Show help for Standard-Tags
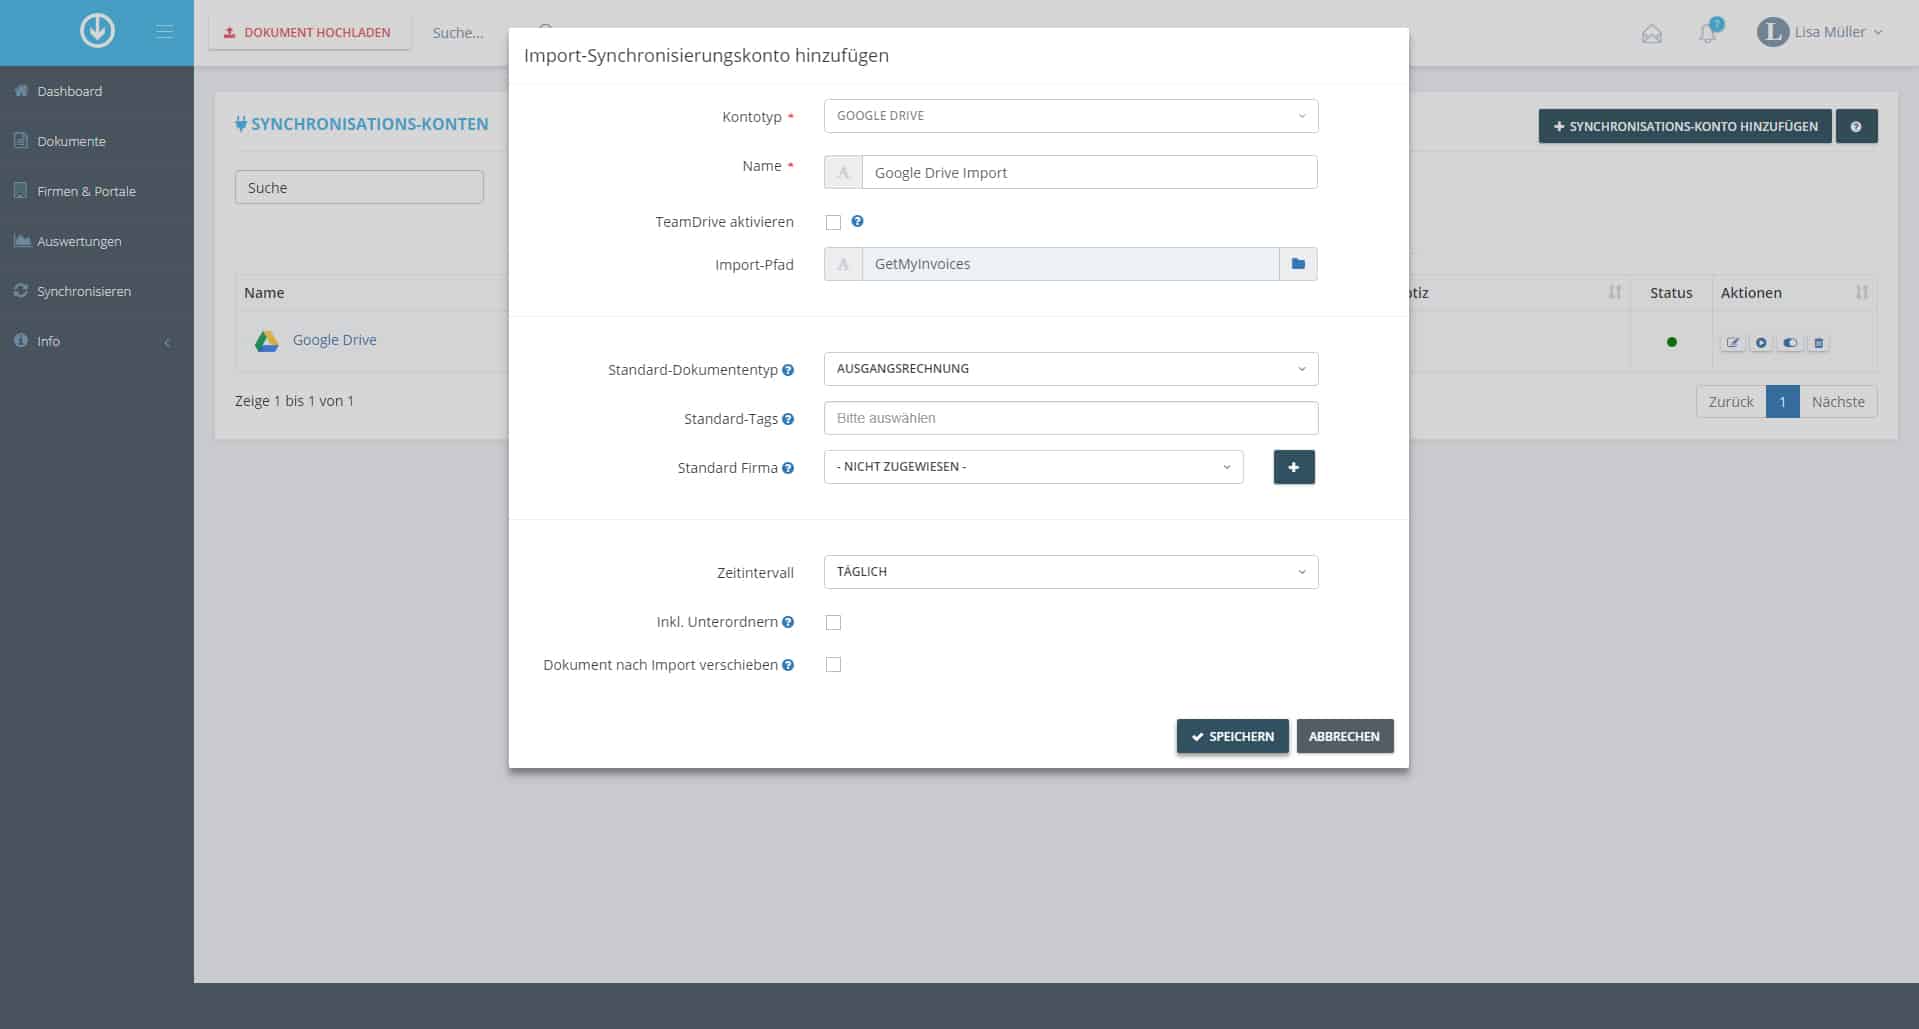Viewport: 1919px width, 1029px height. 788,419
